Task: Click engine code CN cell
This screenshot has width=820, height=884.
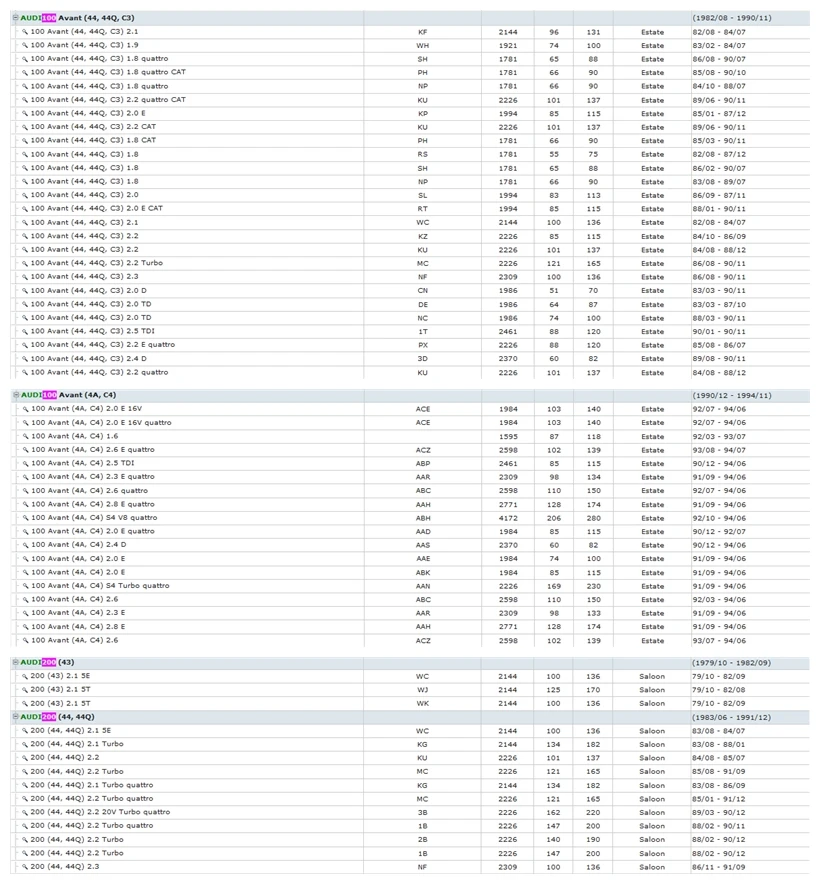Action: 422,291
